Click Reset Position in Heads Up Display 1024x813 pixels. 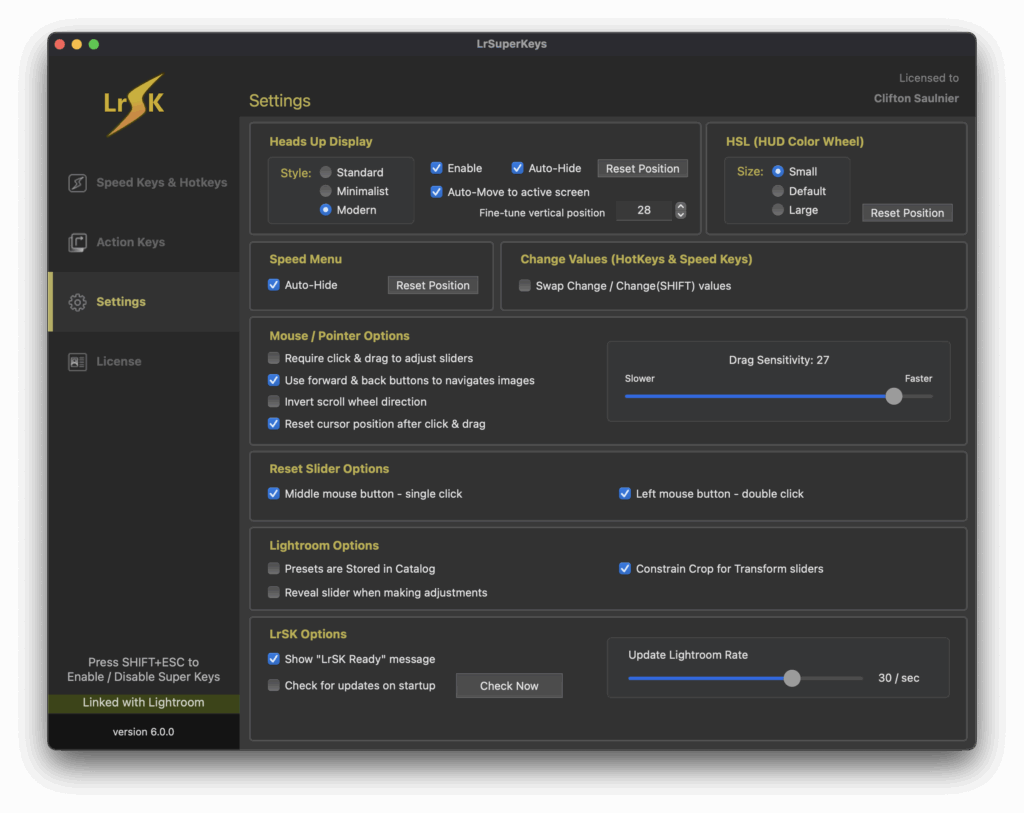[x=643, y=168]
